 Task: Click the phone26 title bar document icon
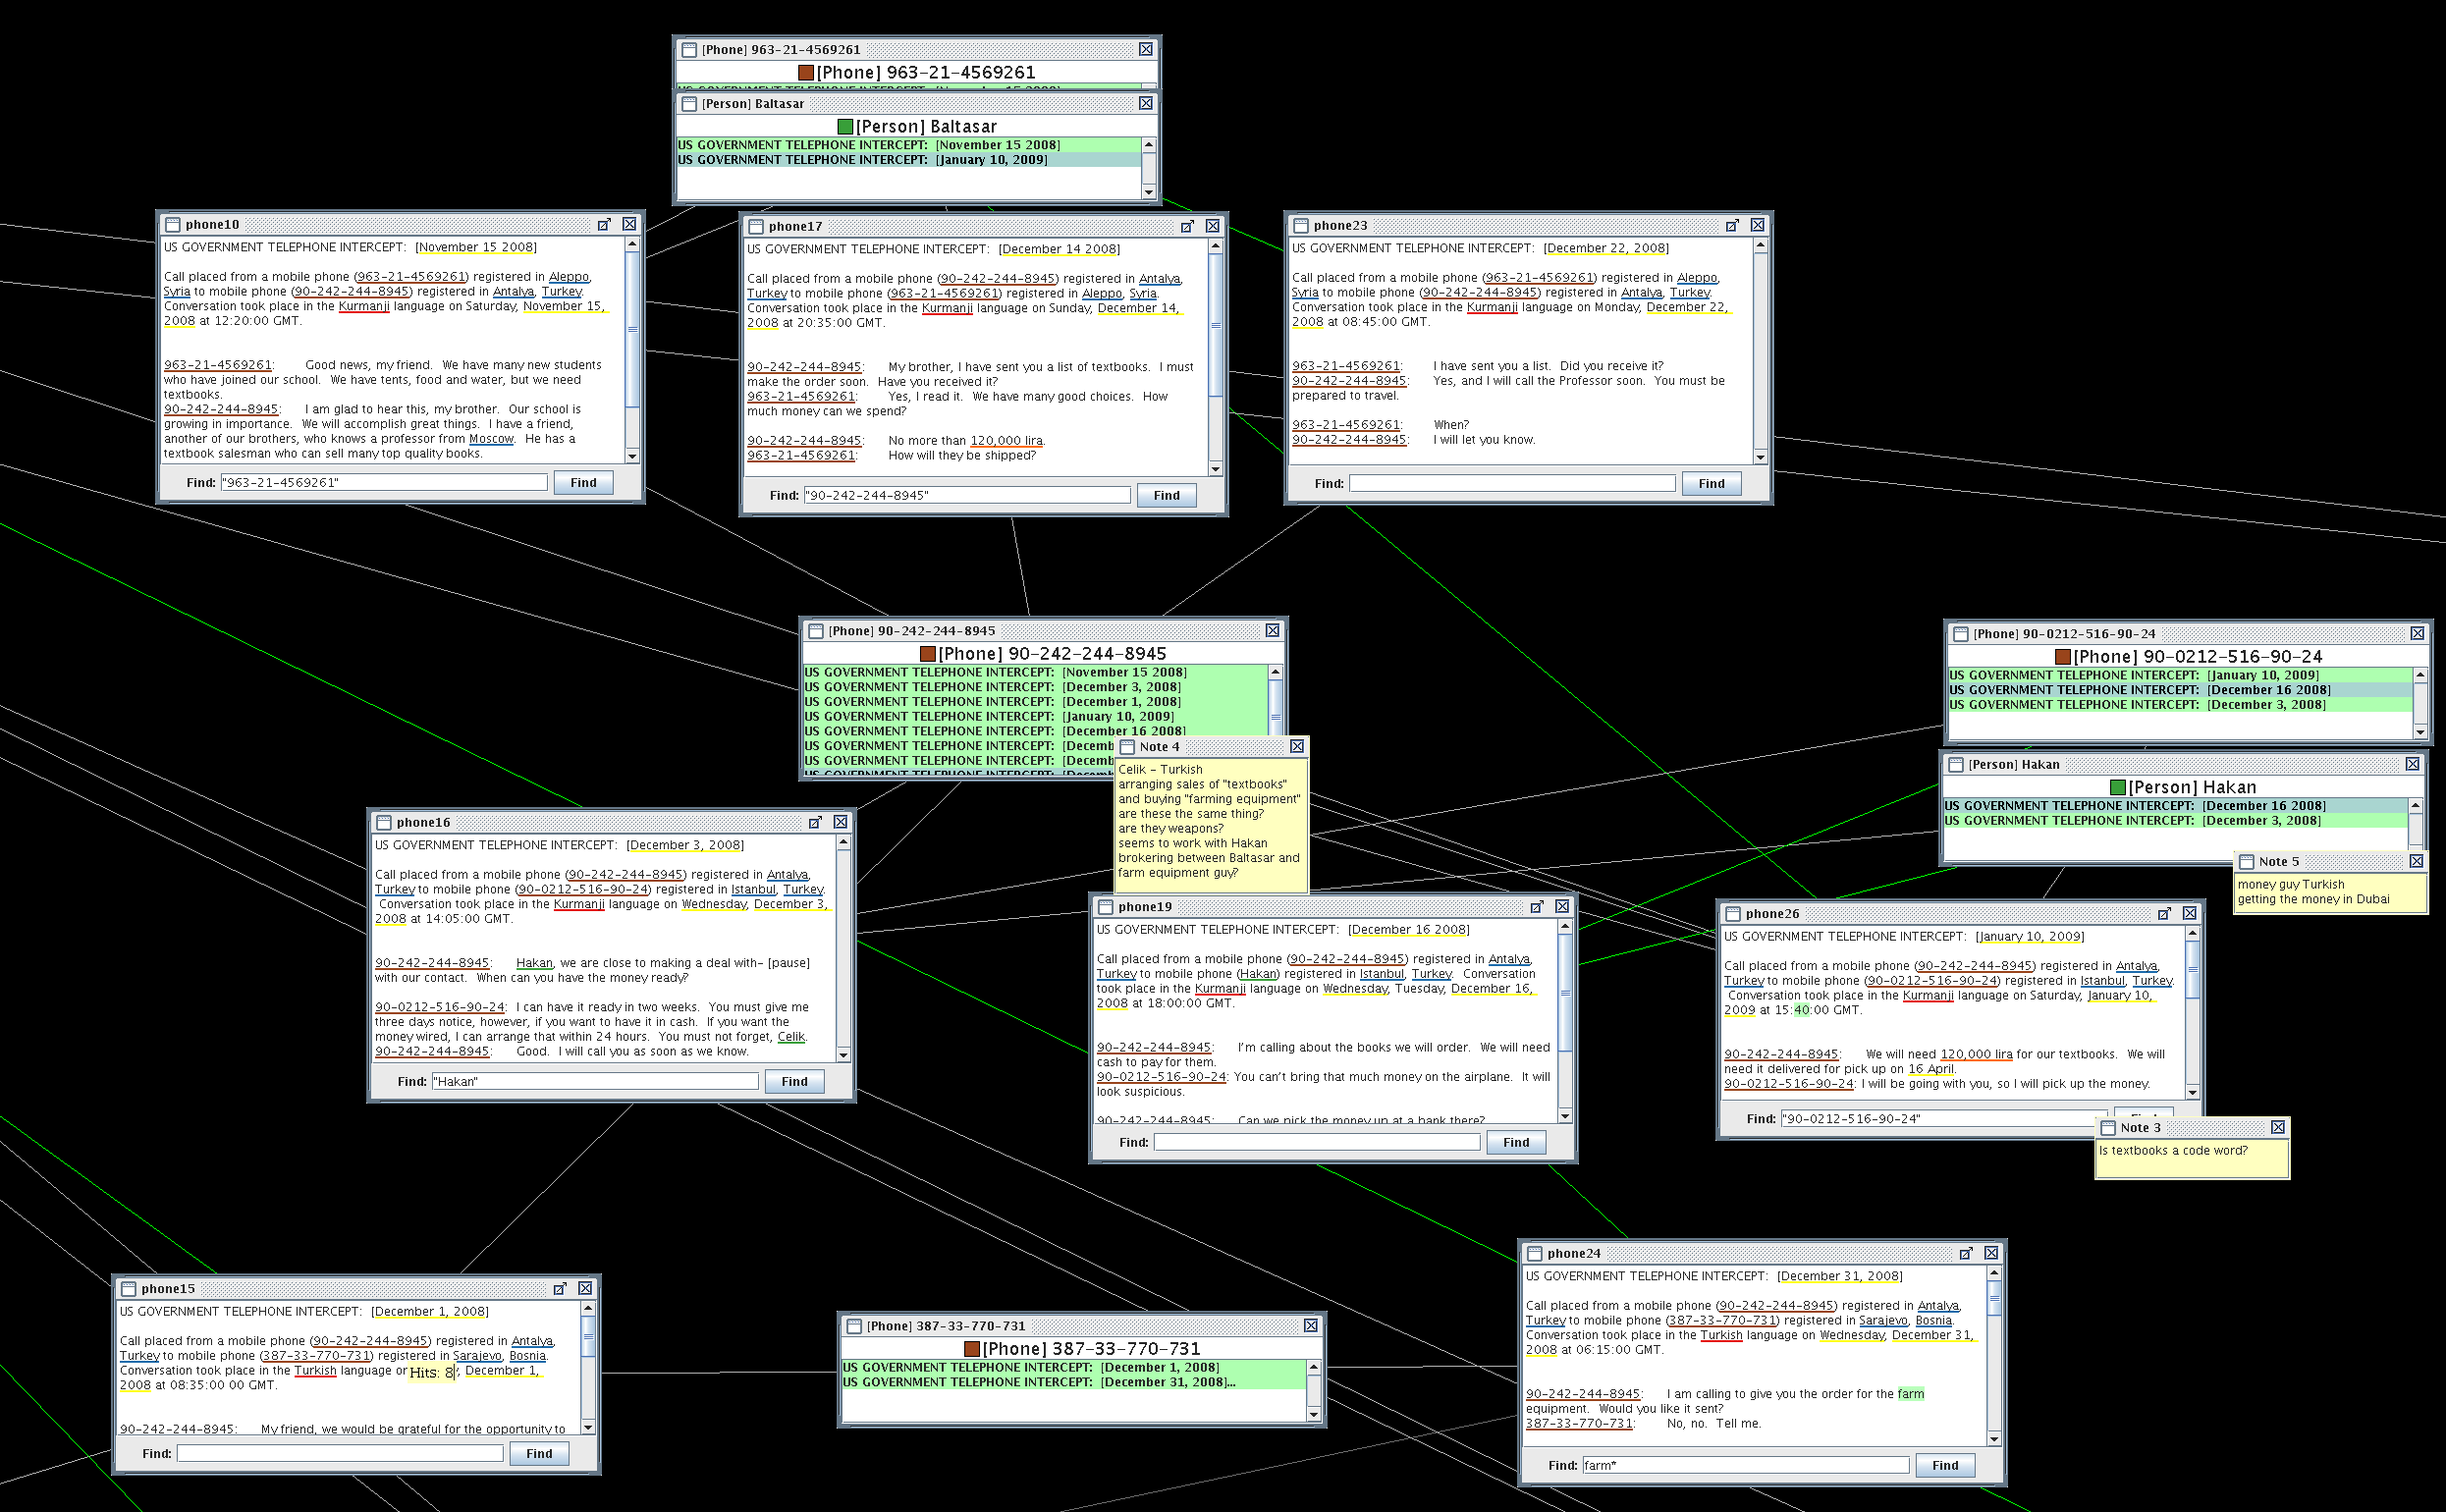1733,914
